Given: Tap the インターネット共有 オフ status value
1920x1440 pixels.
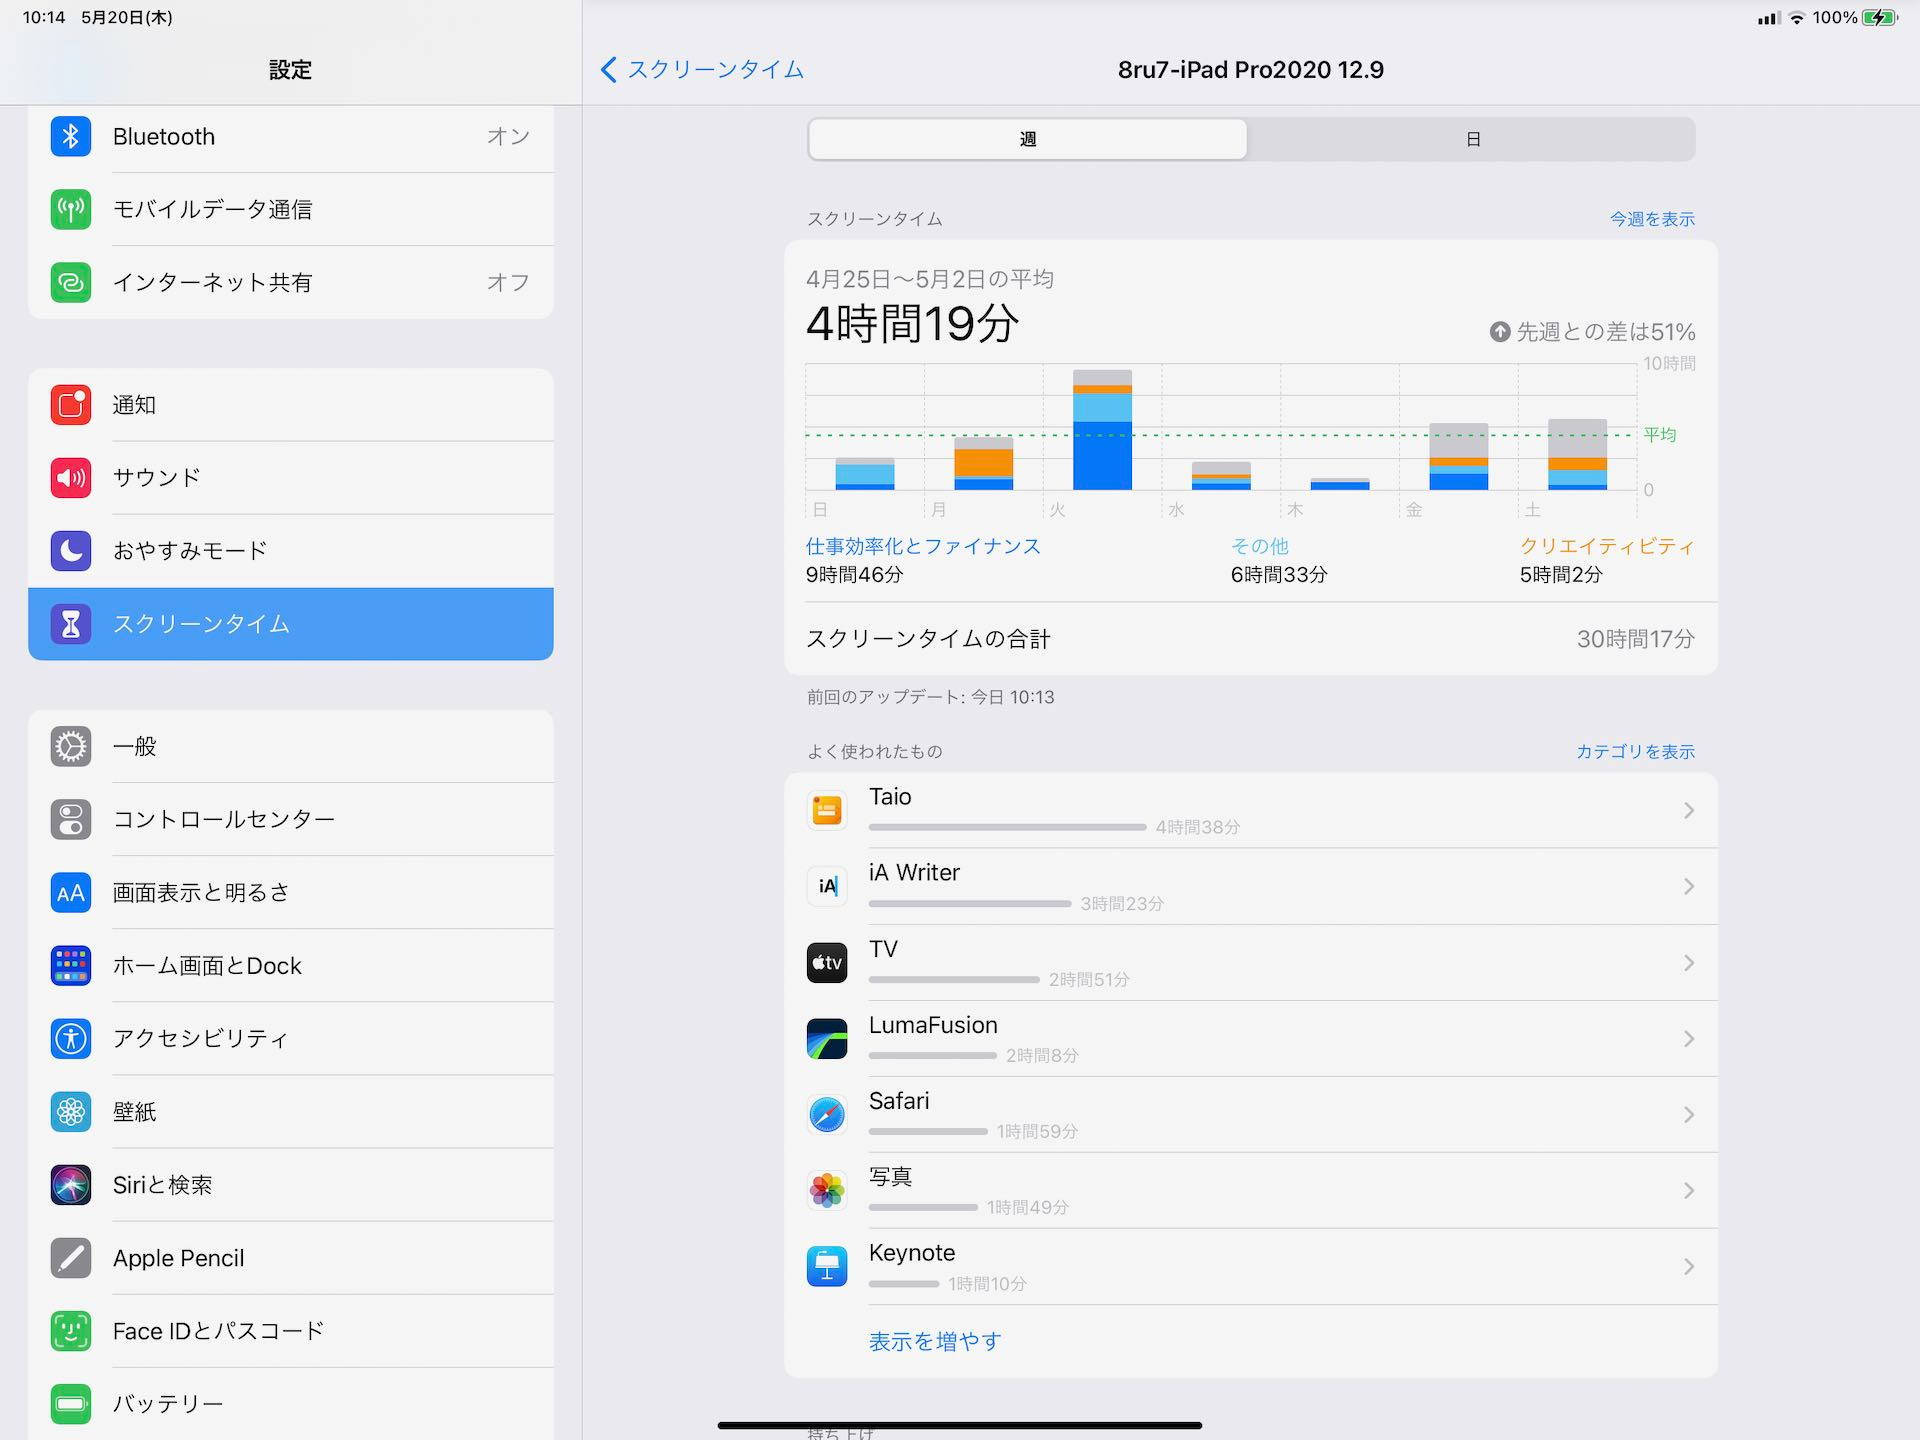Looking at the screenshot, I should (x=508, y=282).
